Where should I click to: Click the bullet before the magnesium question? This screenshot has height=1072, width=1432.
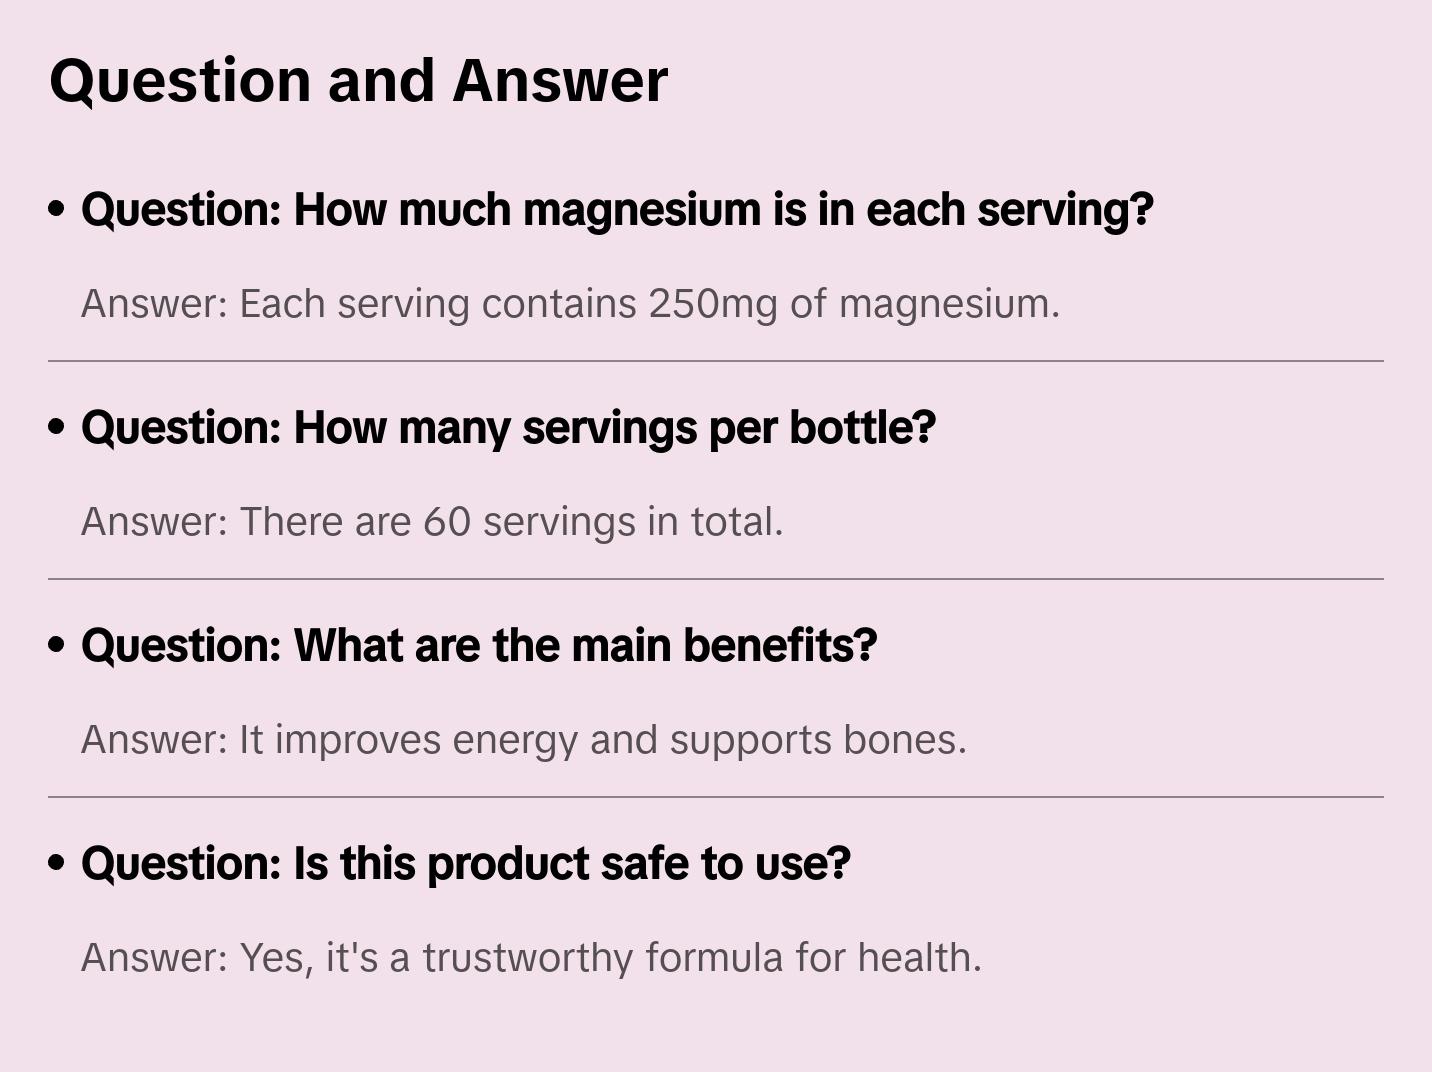[57, 210]
